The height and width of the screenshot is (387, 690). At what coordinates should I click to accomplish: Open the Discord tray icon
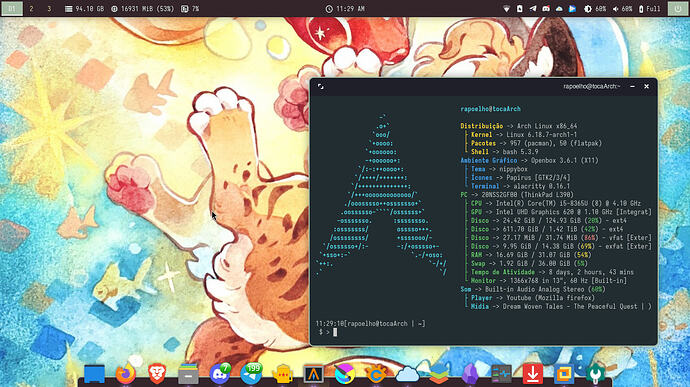(x=546, y=8)
